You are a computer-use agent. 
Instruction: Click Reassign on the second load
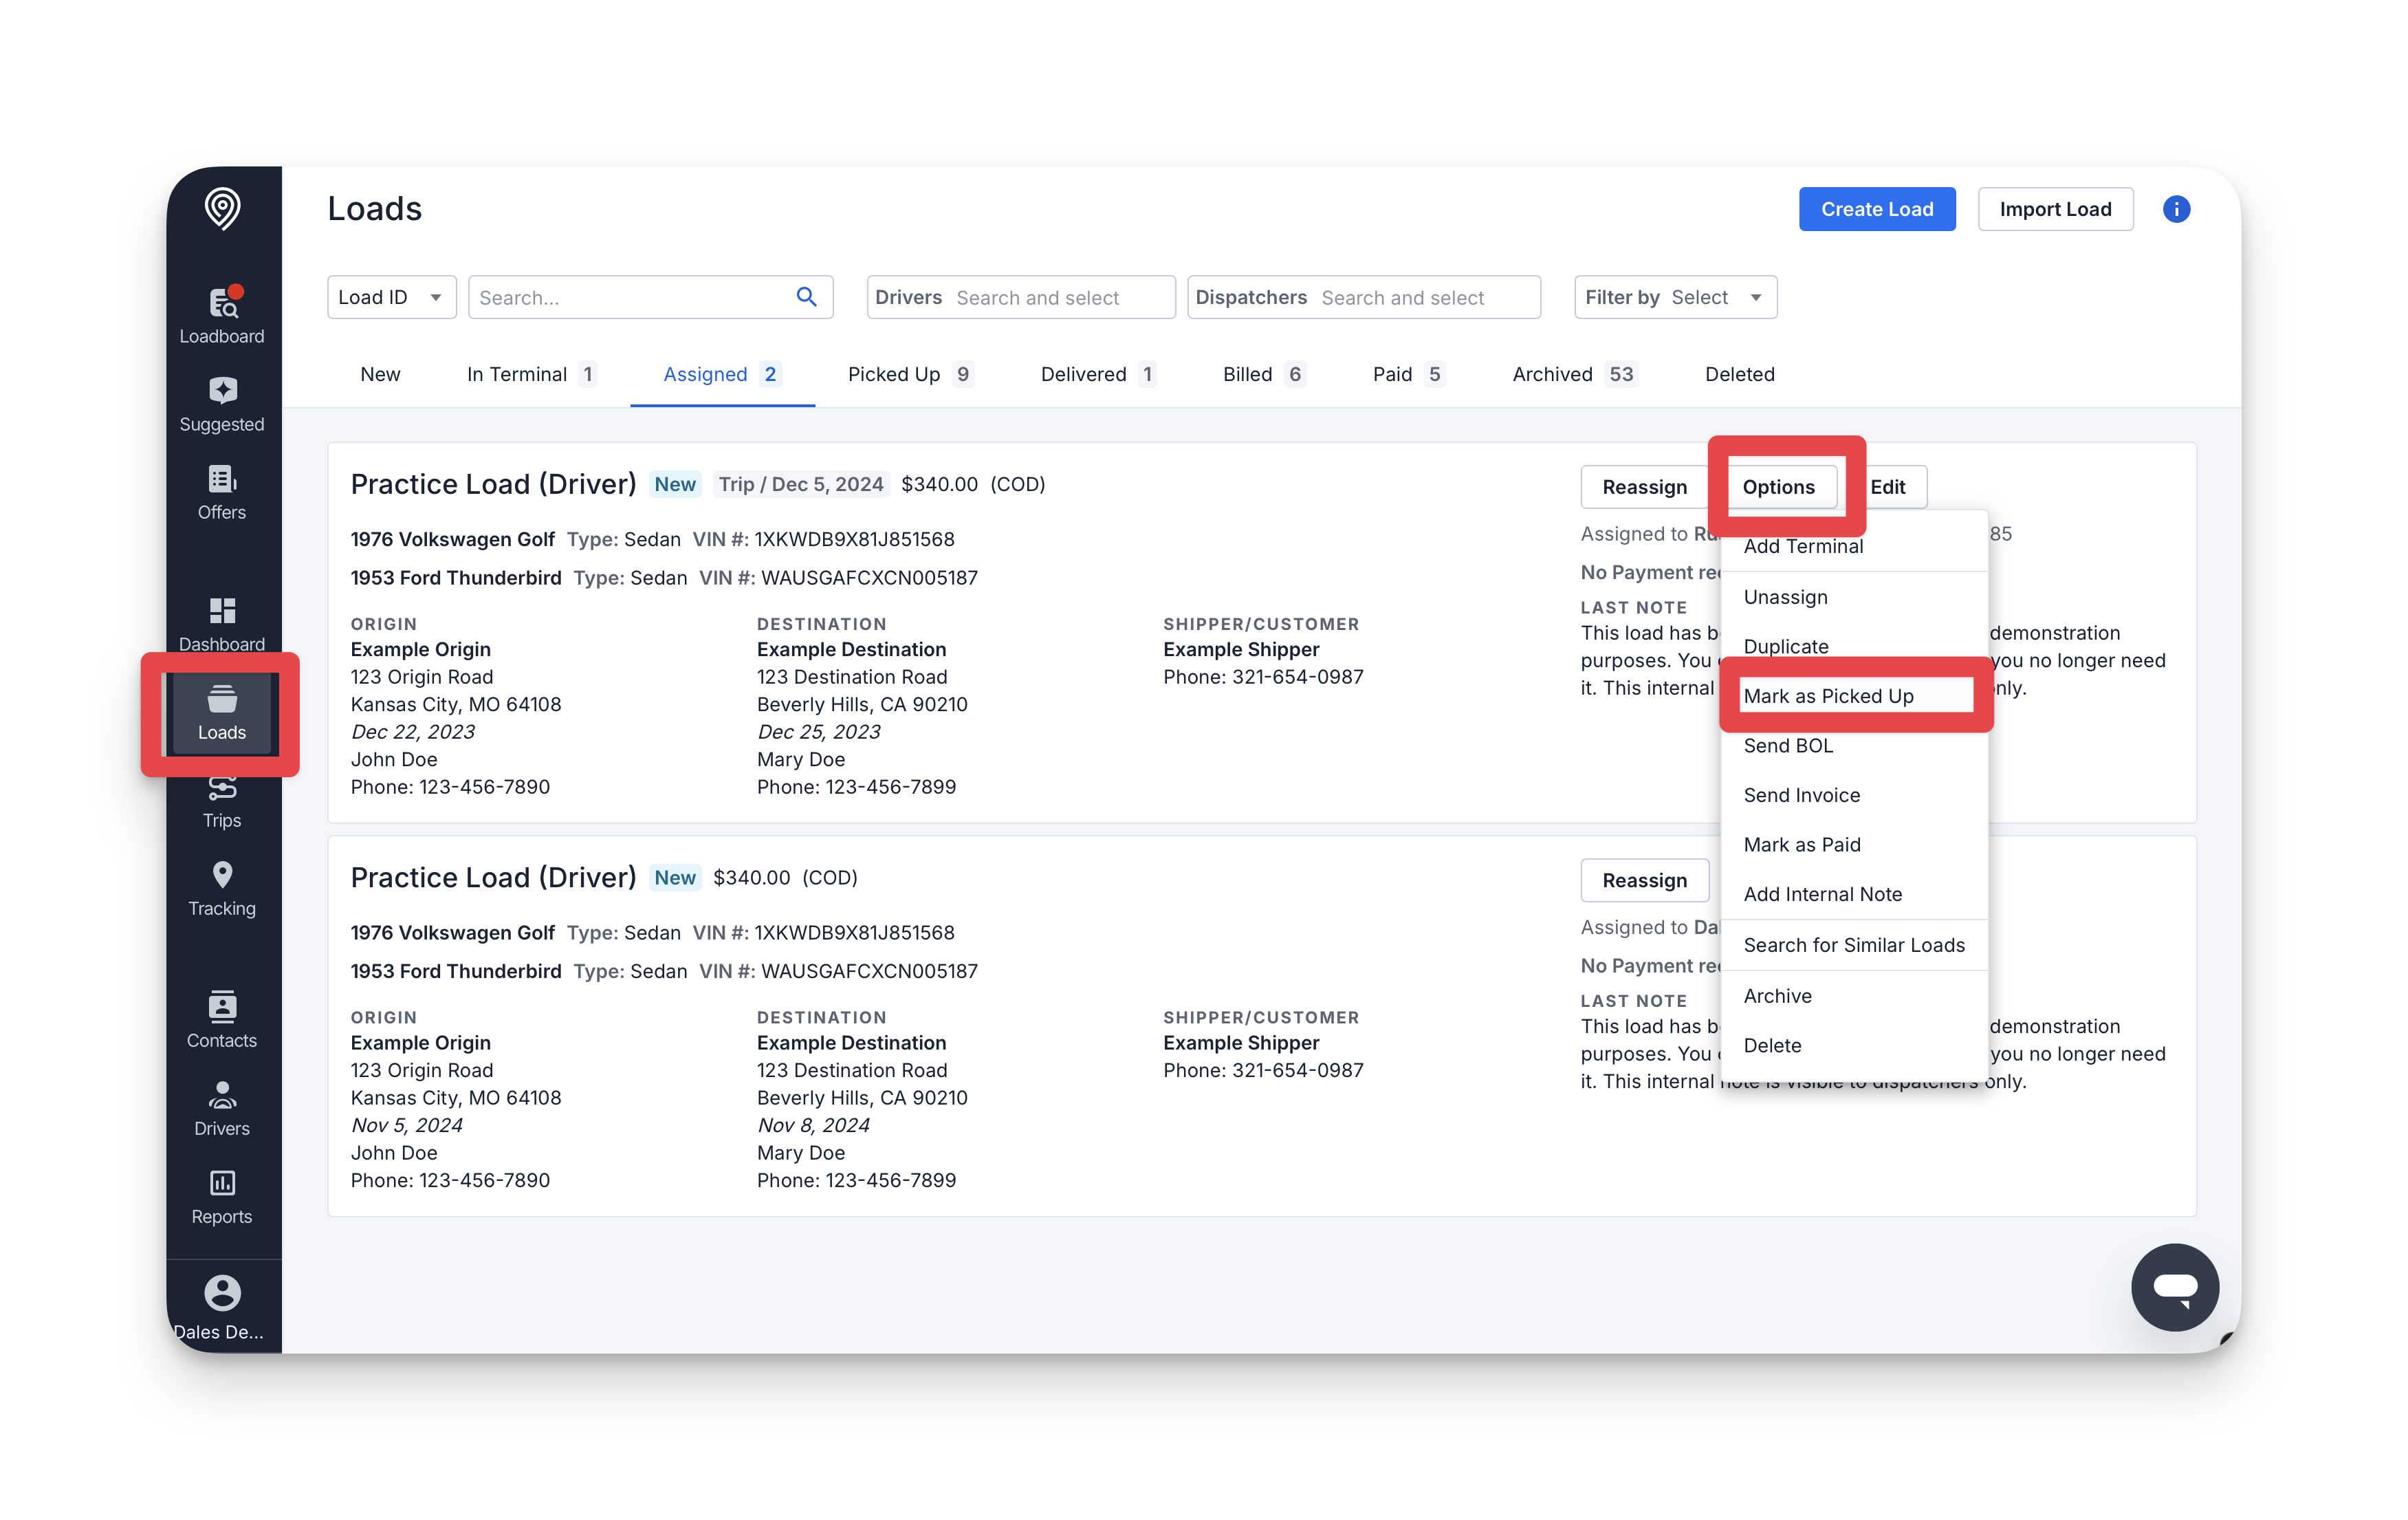1644,880
